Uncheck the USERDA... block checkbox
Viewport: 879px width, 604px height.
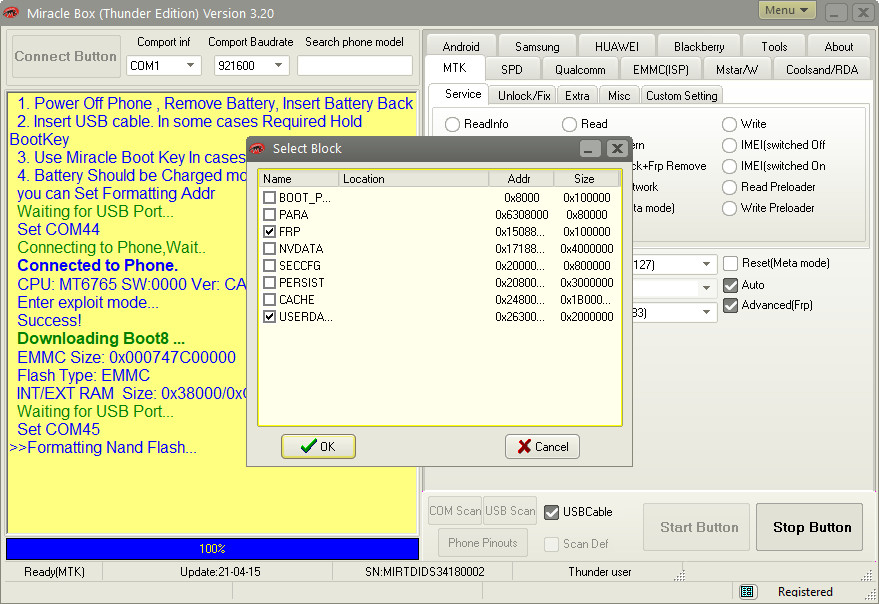(x=270, y=317)
